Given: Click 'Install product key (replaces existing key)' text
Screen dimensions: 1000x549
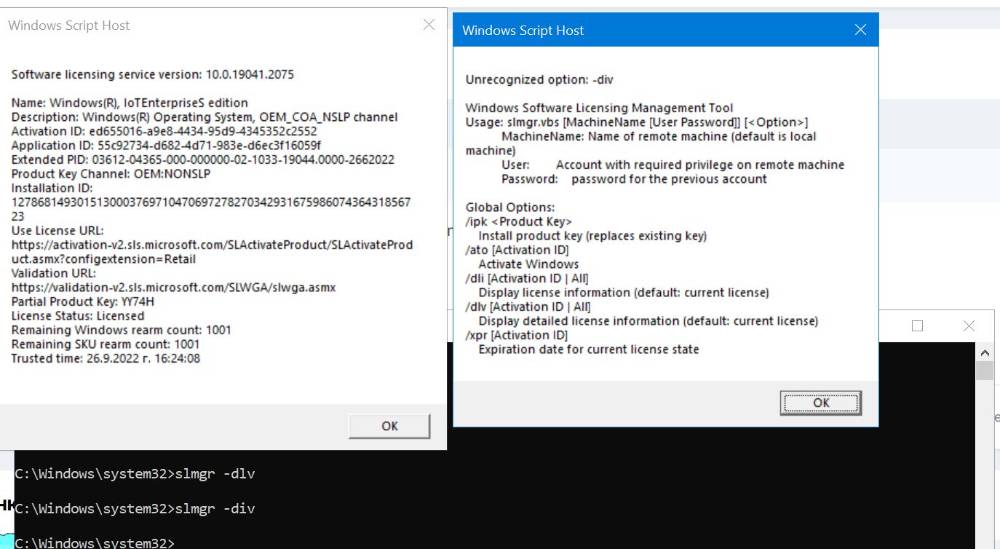Looking at the screenshot, I should (592, 236).
